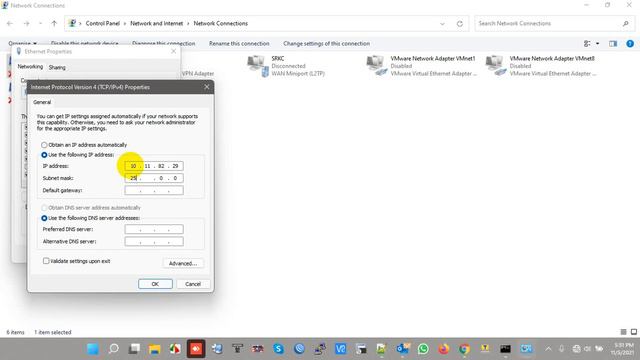Click the Default gateway input field
The height and width of the screenshot is (360, 640).
154,190
